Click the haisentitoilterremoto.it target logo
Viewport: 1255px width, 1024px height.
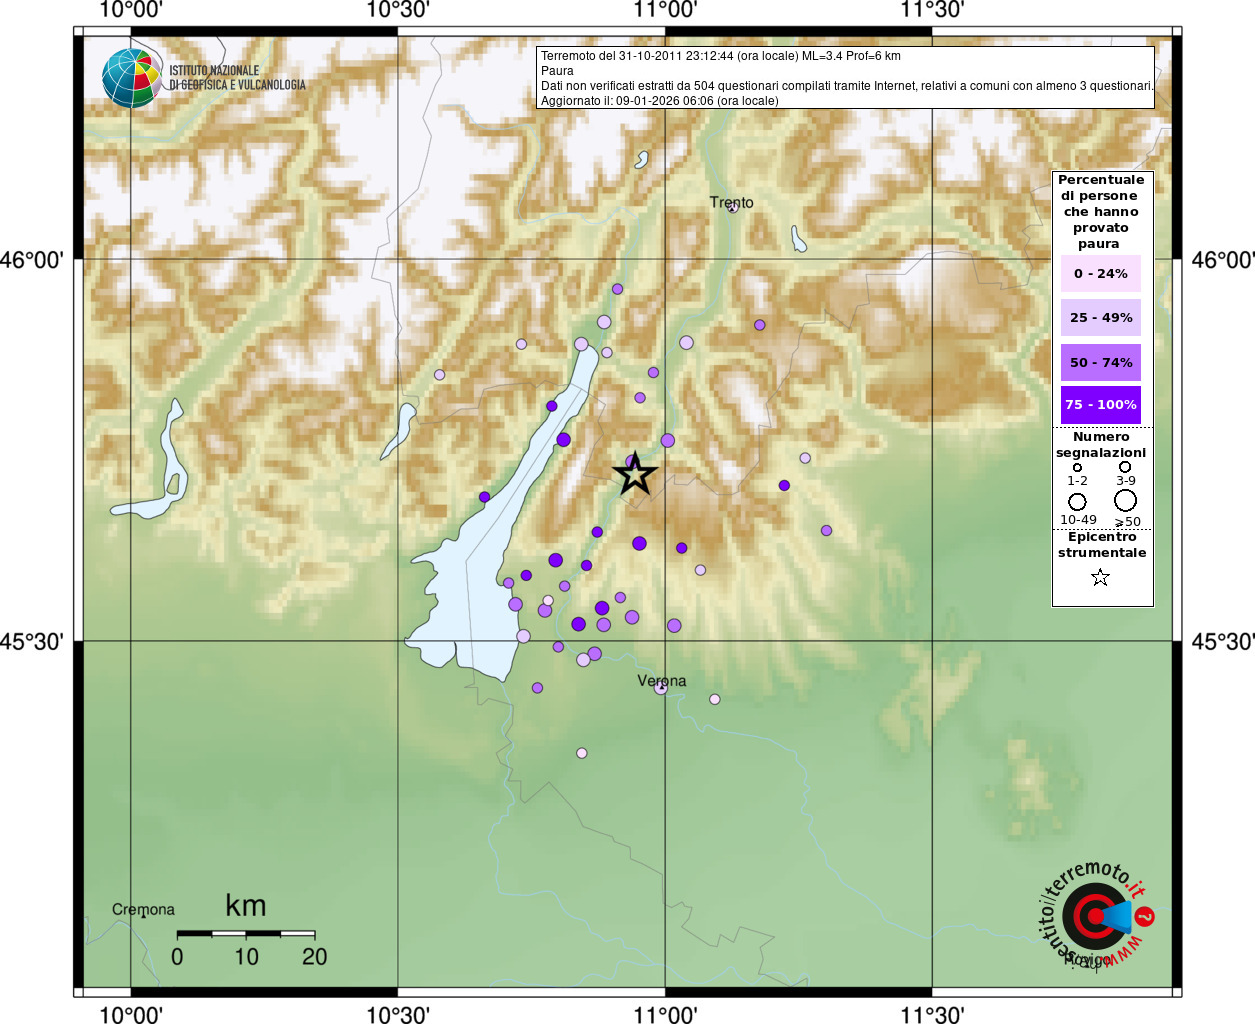point(1096,916)
